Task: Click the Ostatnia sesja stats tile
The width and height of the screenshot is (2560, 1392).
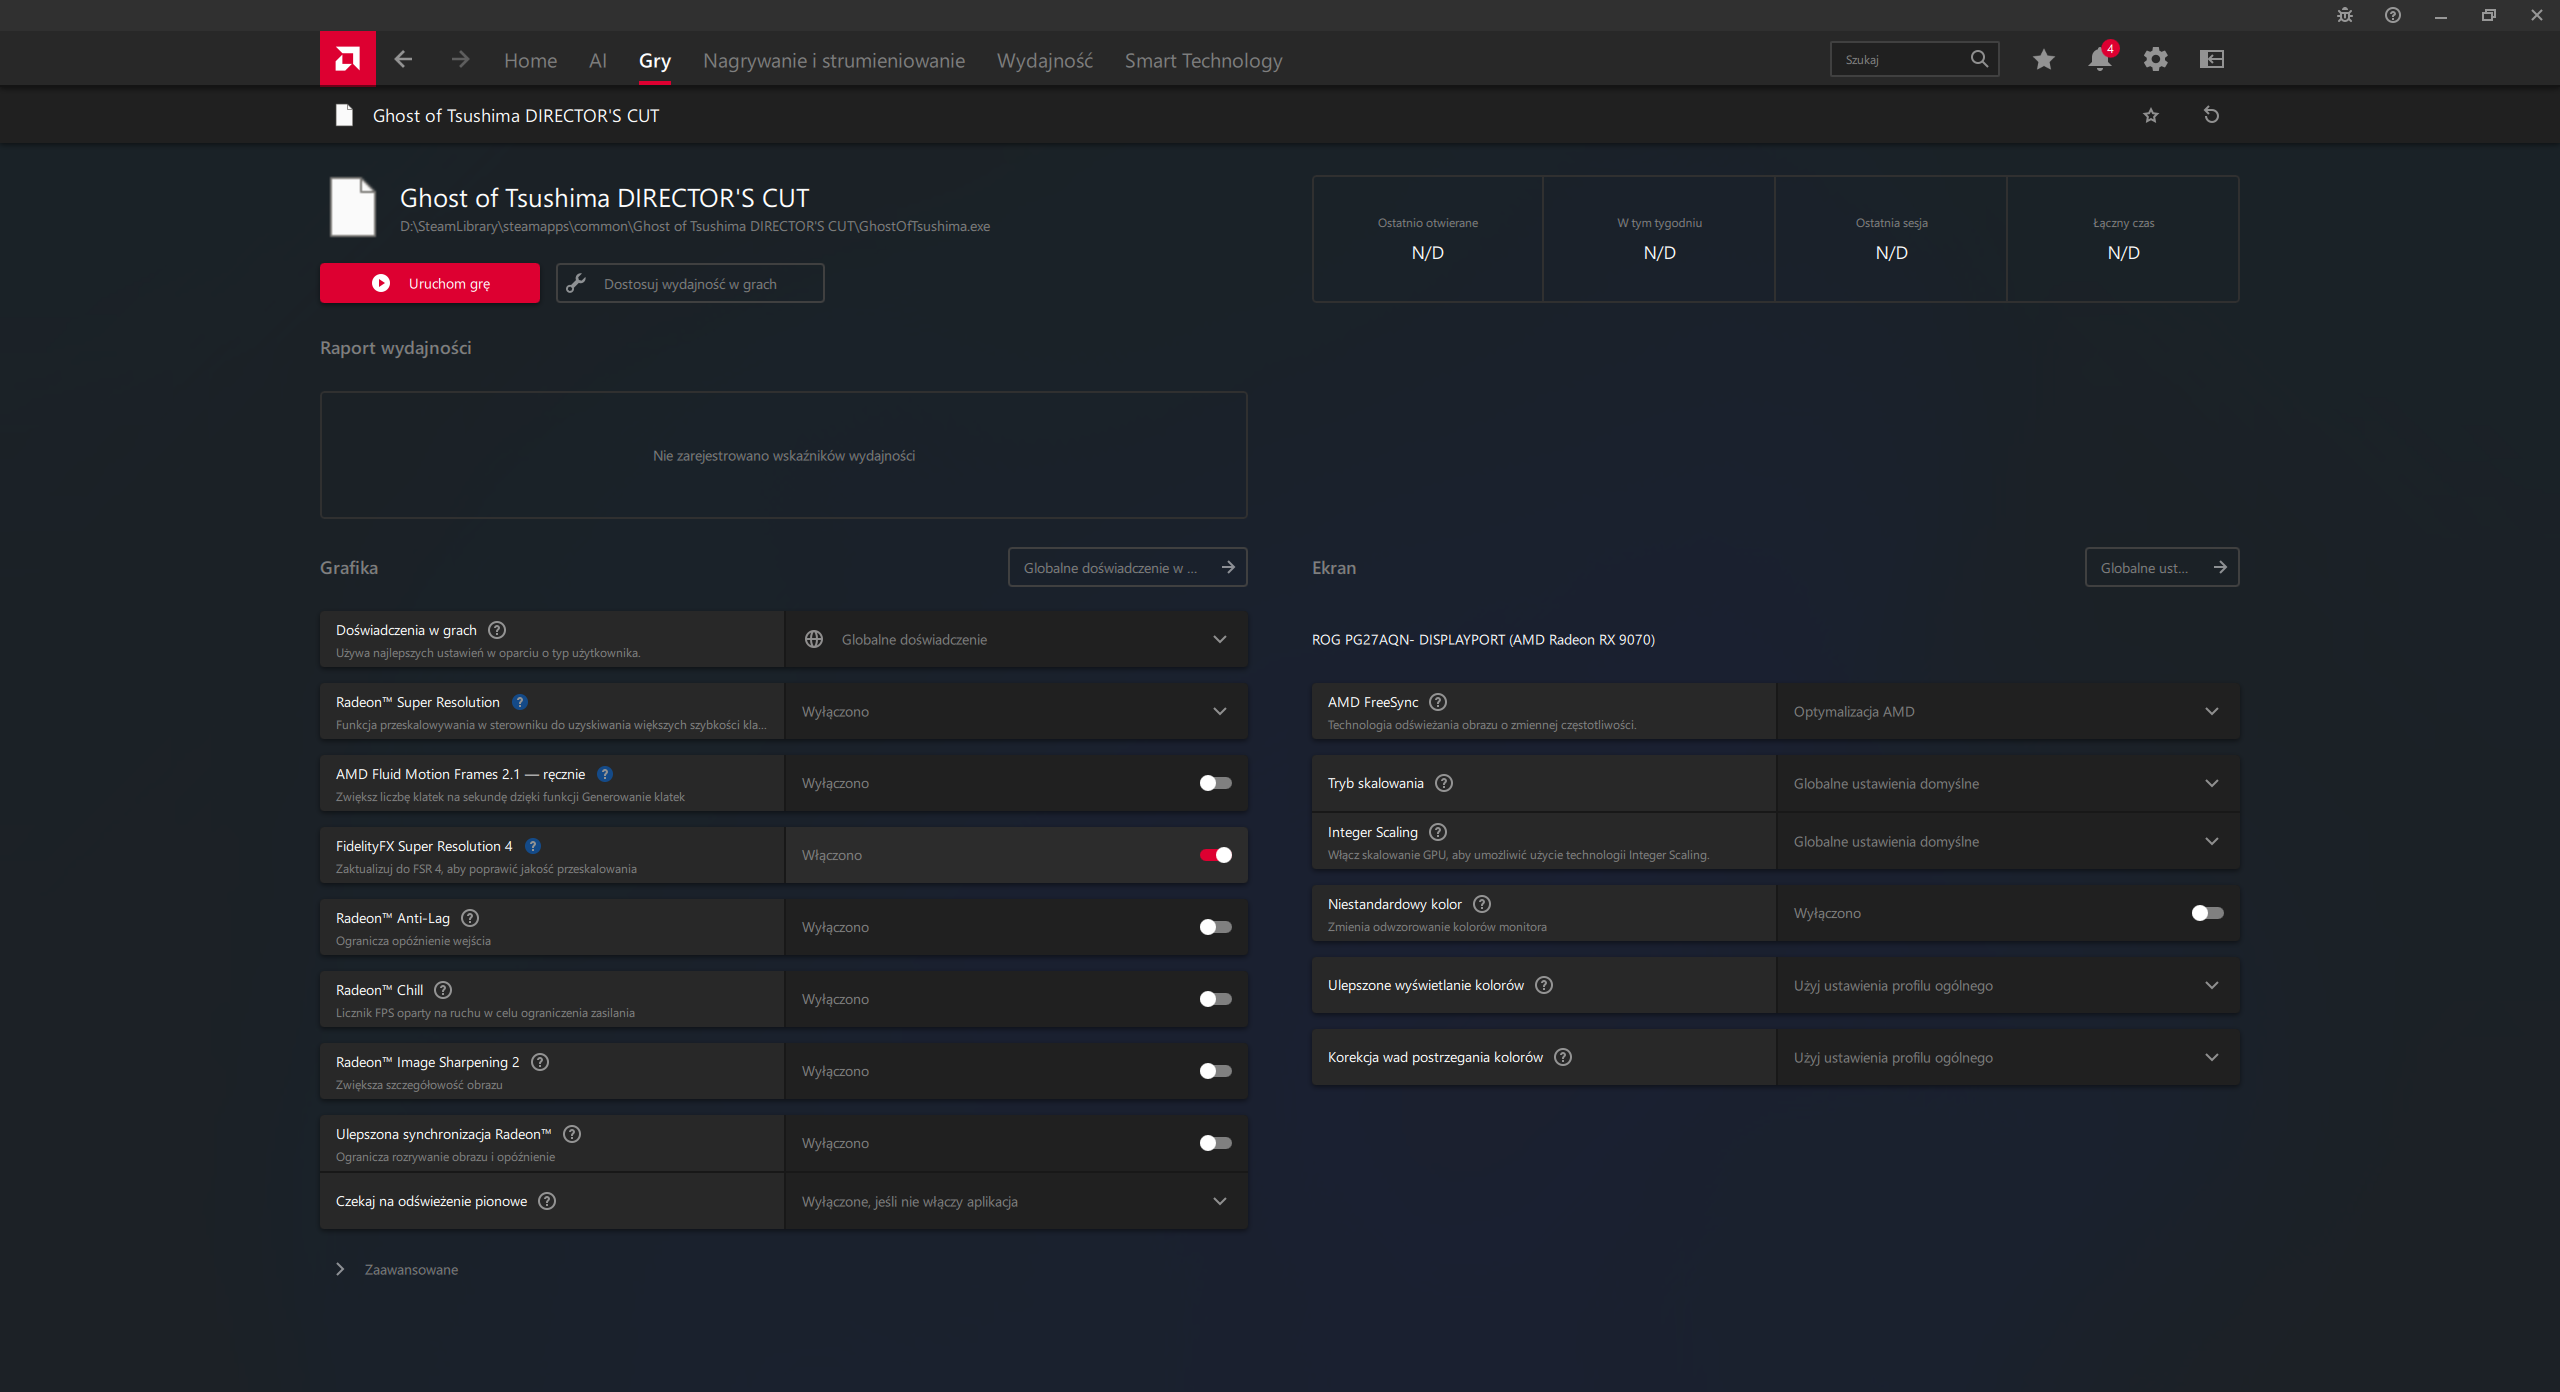Action: [1891, 239]
